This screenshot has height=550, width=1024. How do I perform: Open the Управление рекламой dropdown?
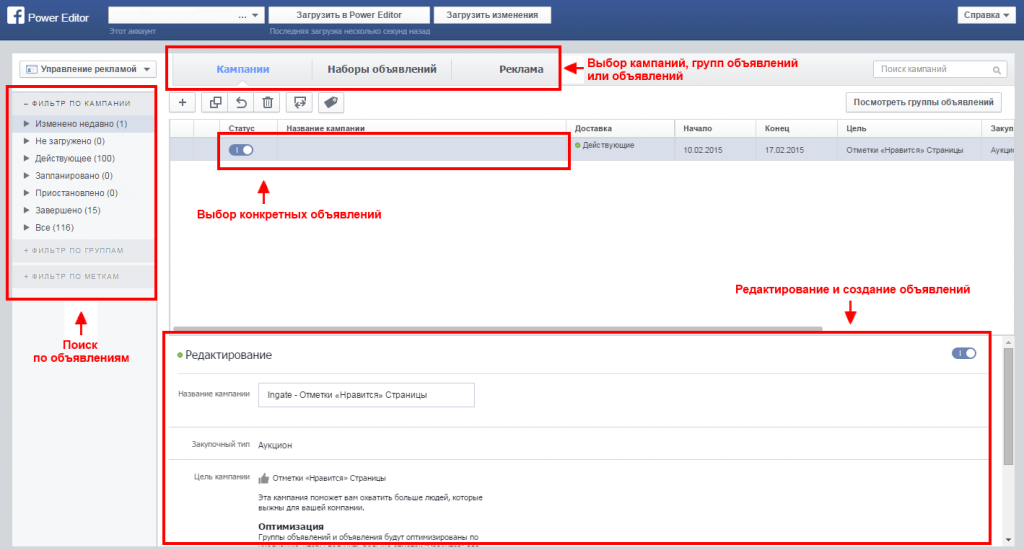[88, 69]
